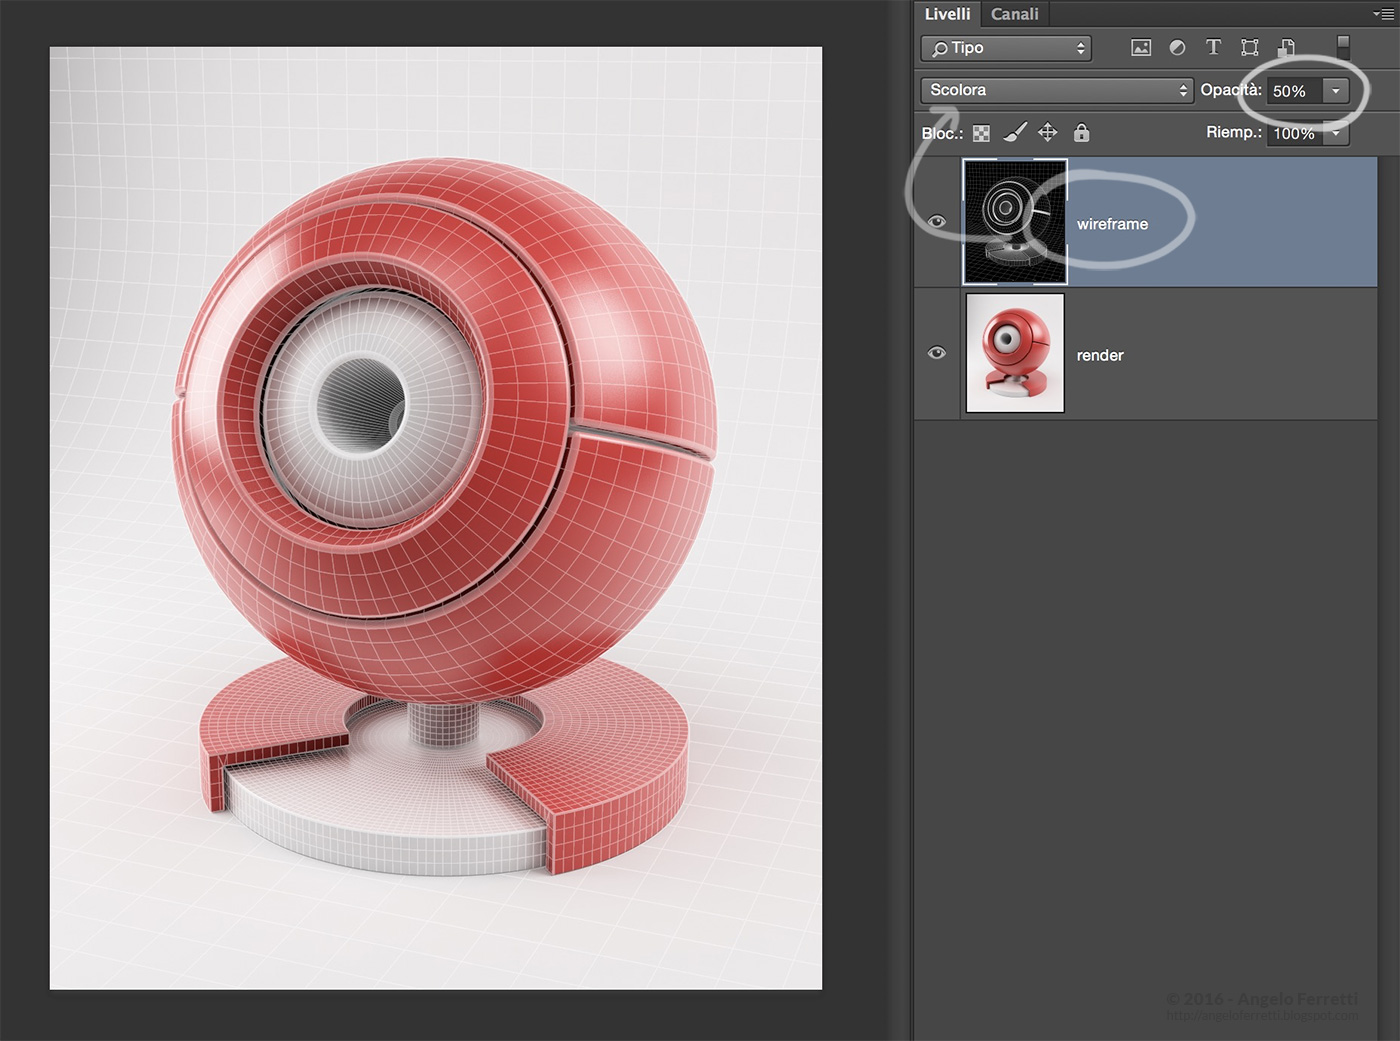
Task: Open the Riemp. fill slider arrow
Action: [x=1336, y=133]
